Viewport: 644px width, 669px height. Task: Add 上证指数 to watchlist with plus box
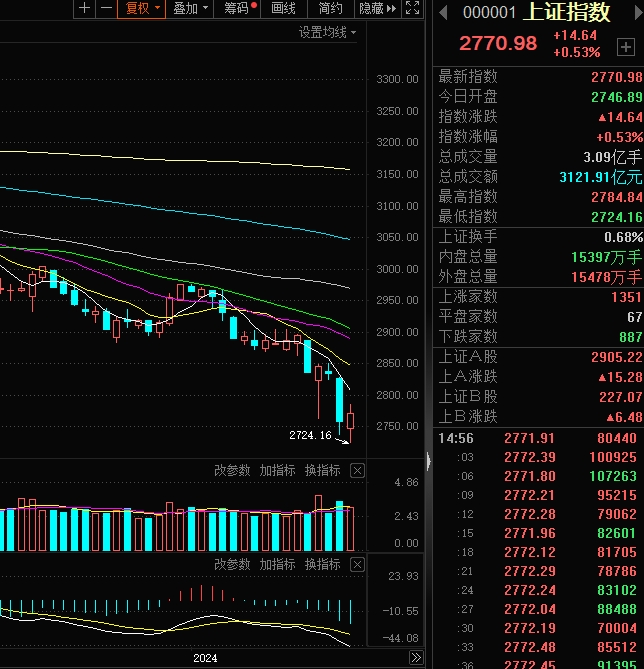tap(626, 47)
